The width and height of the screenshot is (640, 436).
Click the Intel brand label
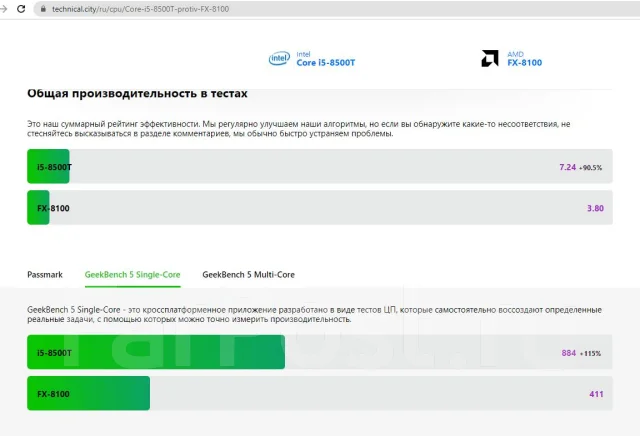[x=303, y=54]
